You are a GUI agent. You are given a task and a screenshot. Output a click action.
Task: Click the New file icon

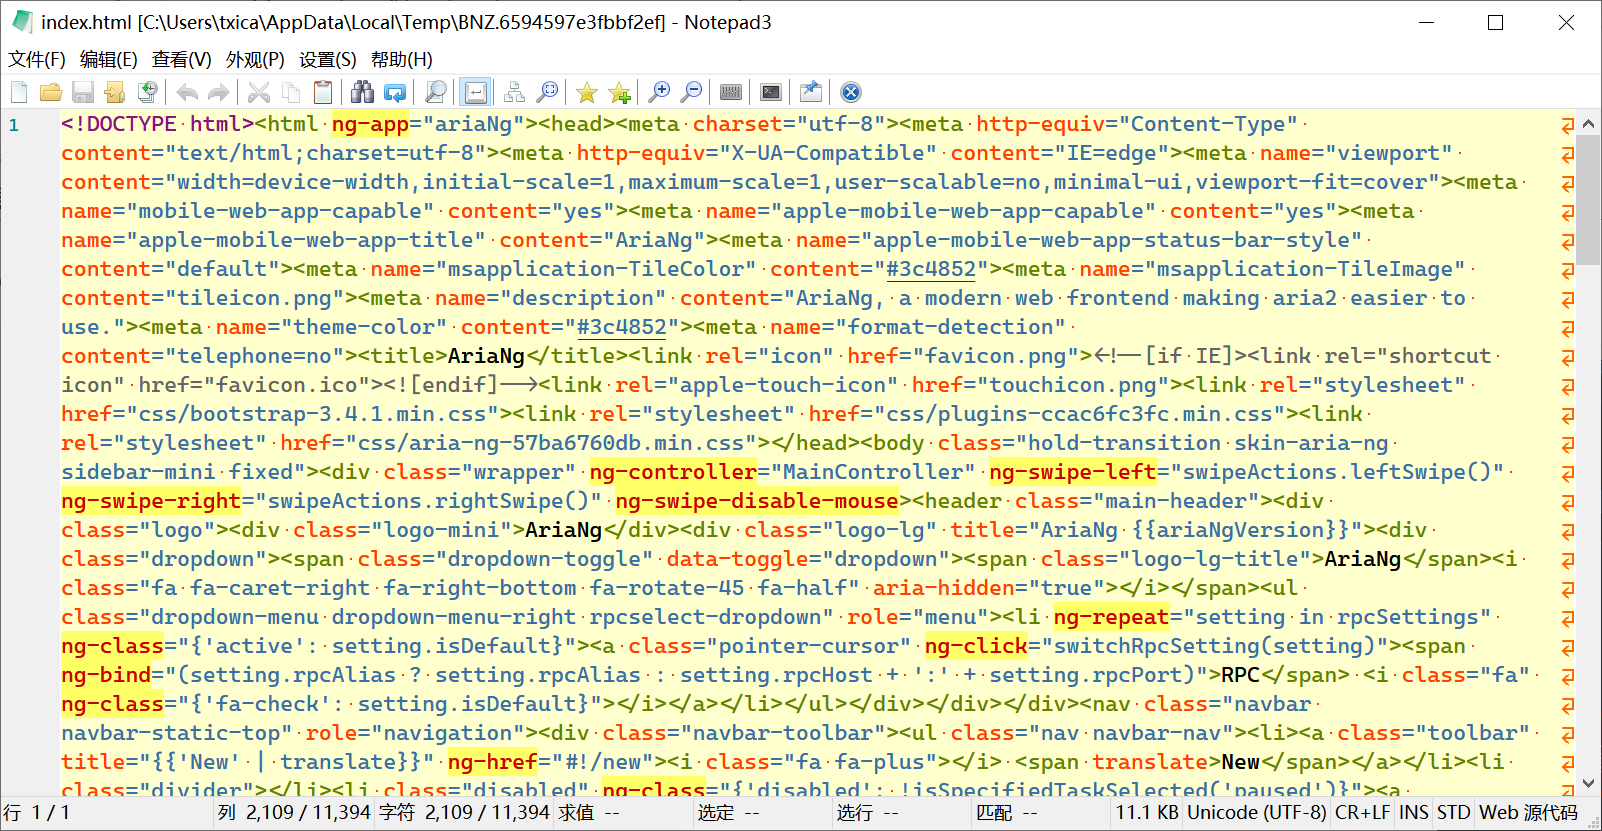(19, 93)
